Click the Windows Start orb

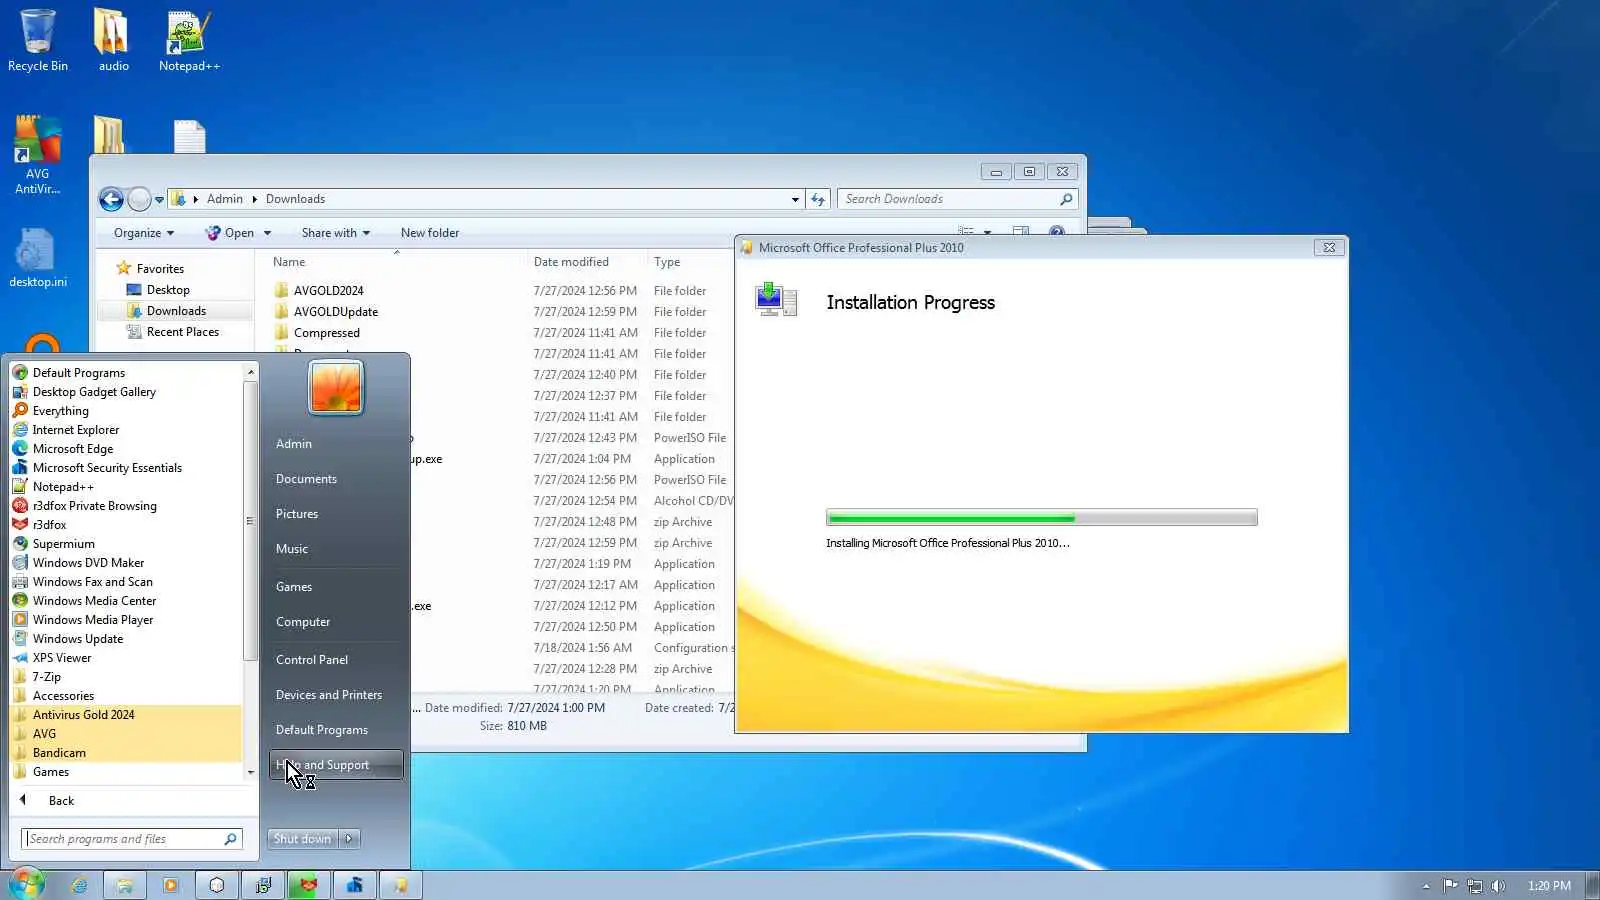pyautogui.click(x=26, y=884)
